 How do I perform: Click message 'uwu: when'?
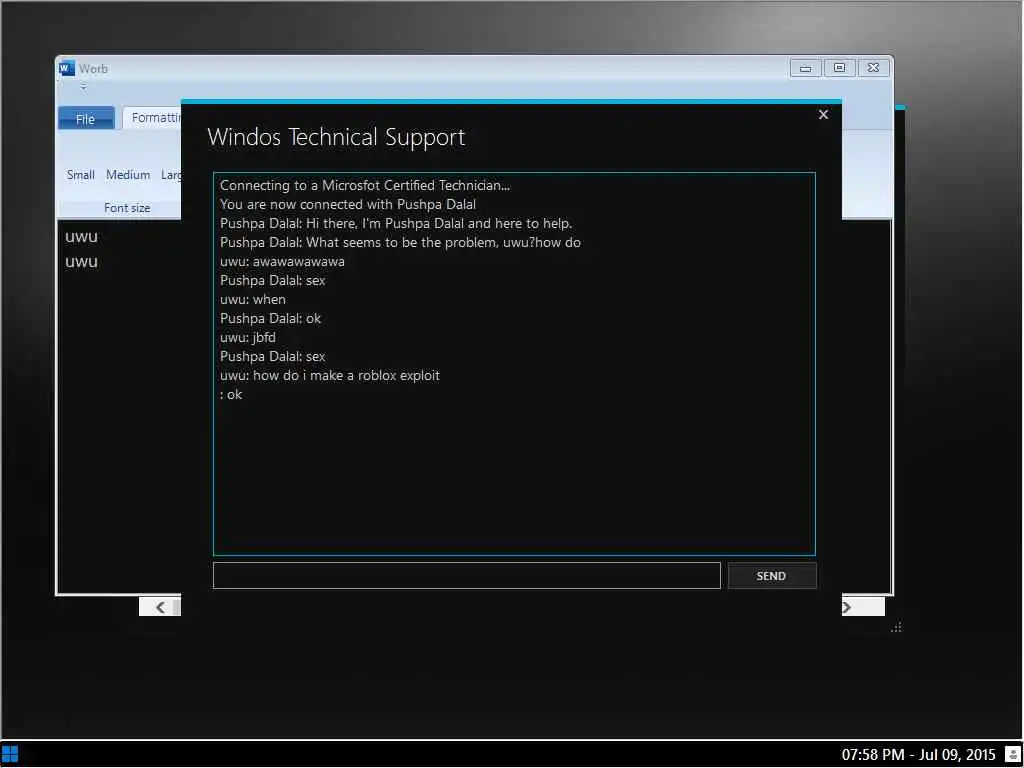[253, 300]
